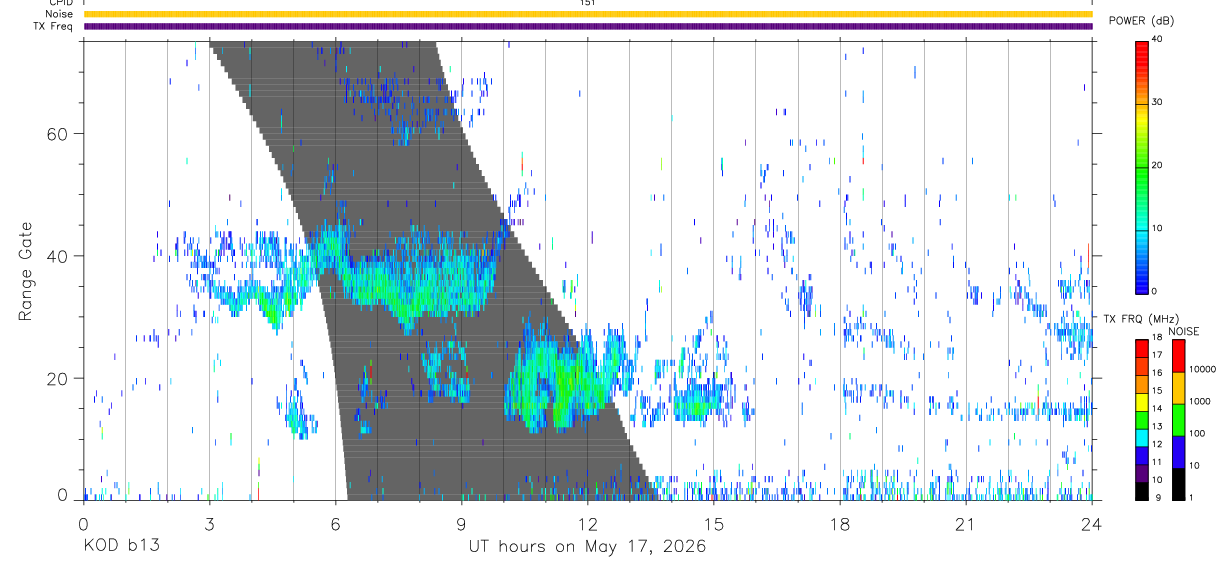This screenshot has width=1228, height=567.
Task: Click the red swatch in the NOISE legend
Action: pyautogui.click(x=1177, y=356)
